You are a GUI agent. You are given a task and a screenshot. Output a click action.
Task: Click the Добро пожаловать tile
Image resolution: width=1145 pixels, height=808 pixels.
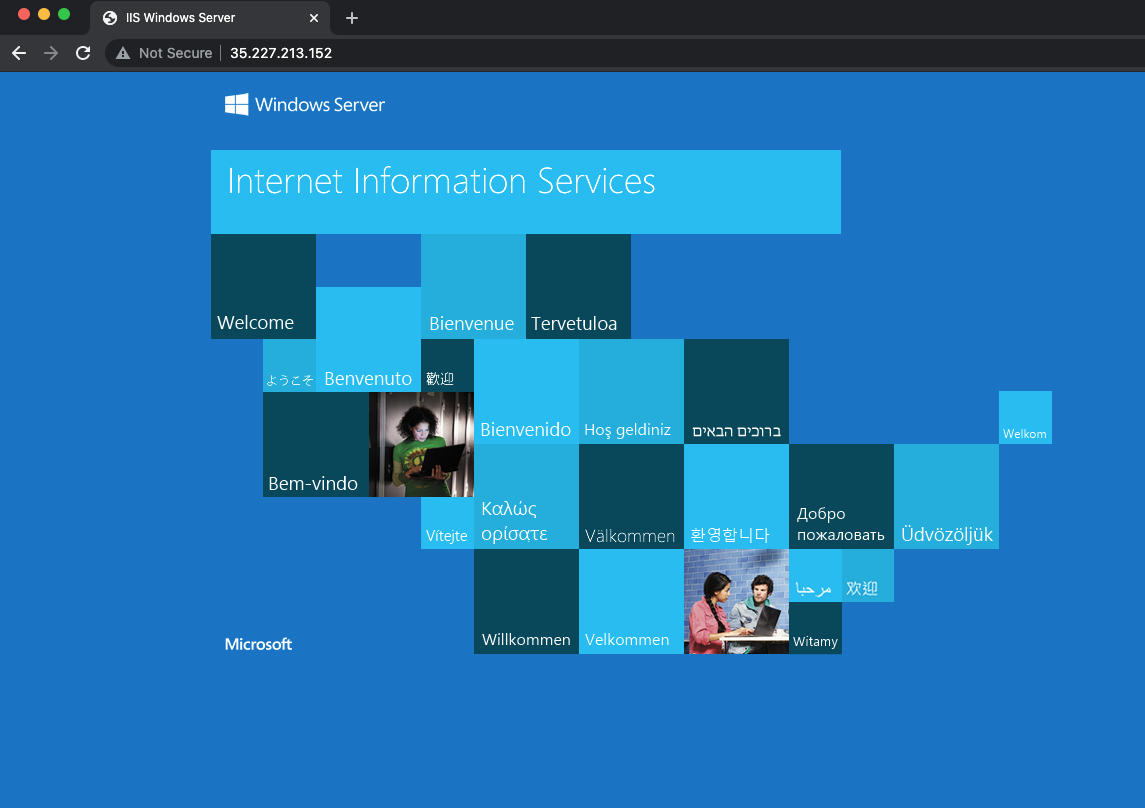pyautogui.click(x=841, y=496)
